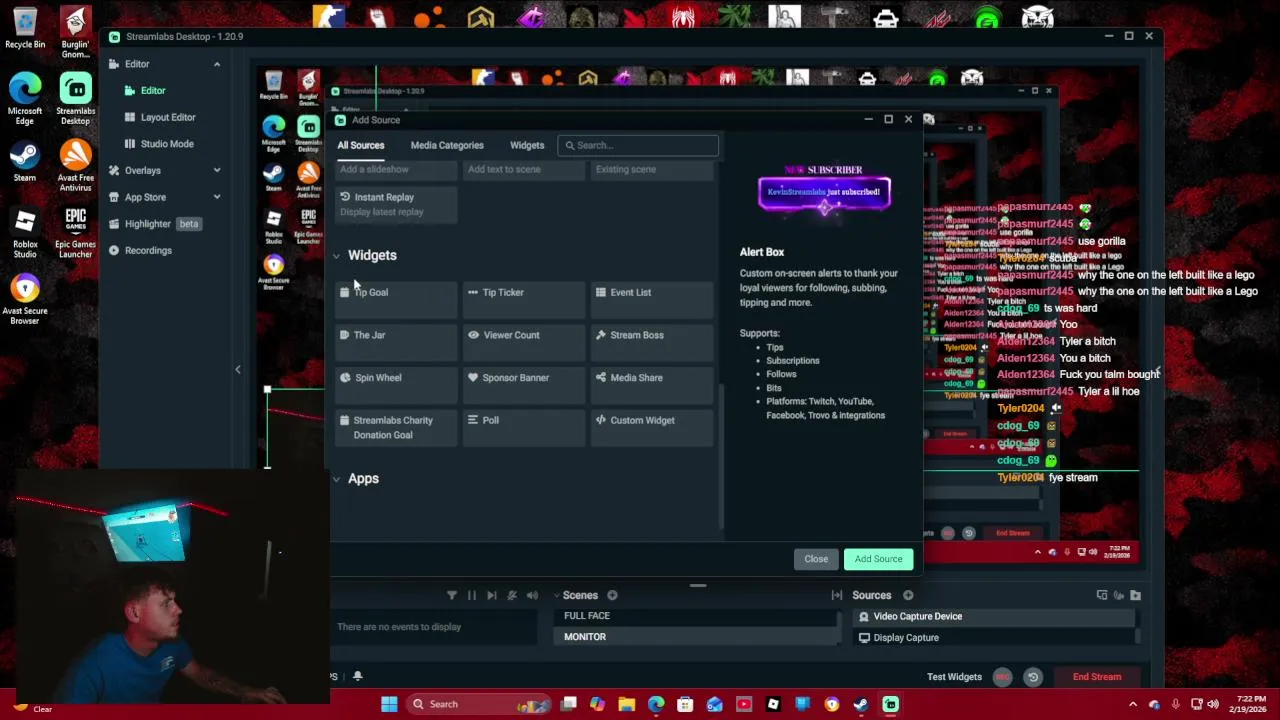
Task: Select the FULL FACE scene
Action: point(697,616)
